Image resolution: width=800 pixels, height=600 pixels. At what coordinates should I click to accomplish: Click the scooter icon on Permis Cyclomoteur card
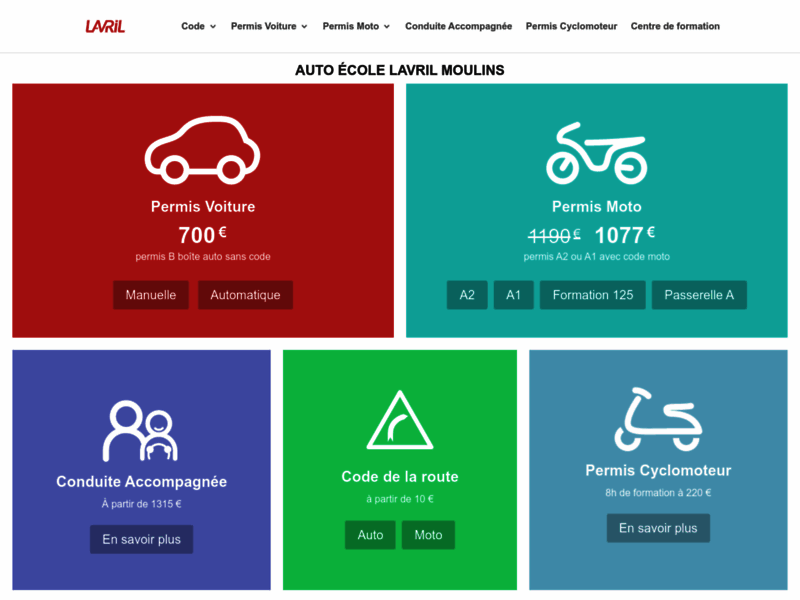(x=658, y=419)
